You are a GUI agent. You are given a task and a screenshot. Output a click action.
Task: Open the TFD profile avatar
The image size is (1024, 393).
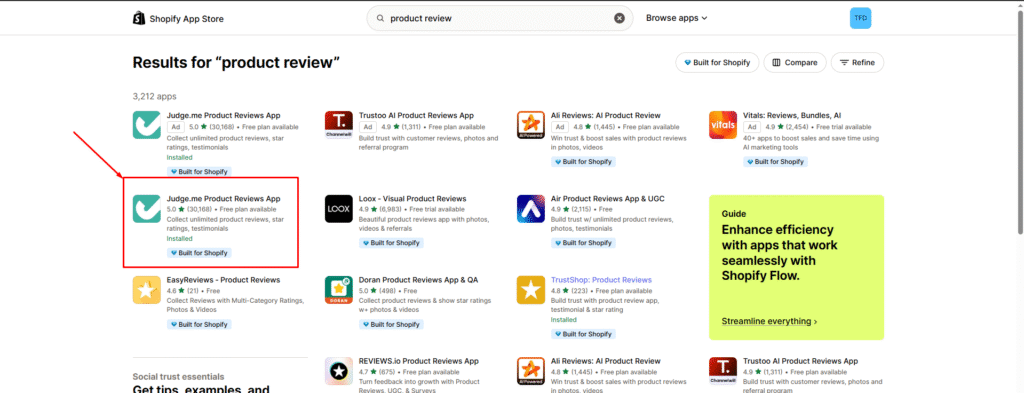pos(860,18)
